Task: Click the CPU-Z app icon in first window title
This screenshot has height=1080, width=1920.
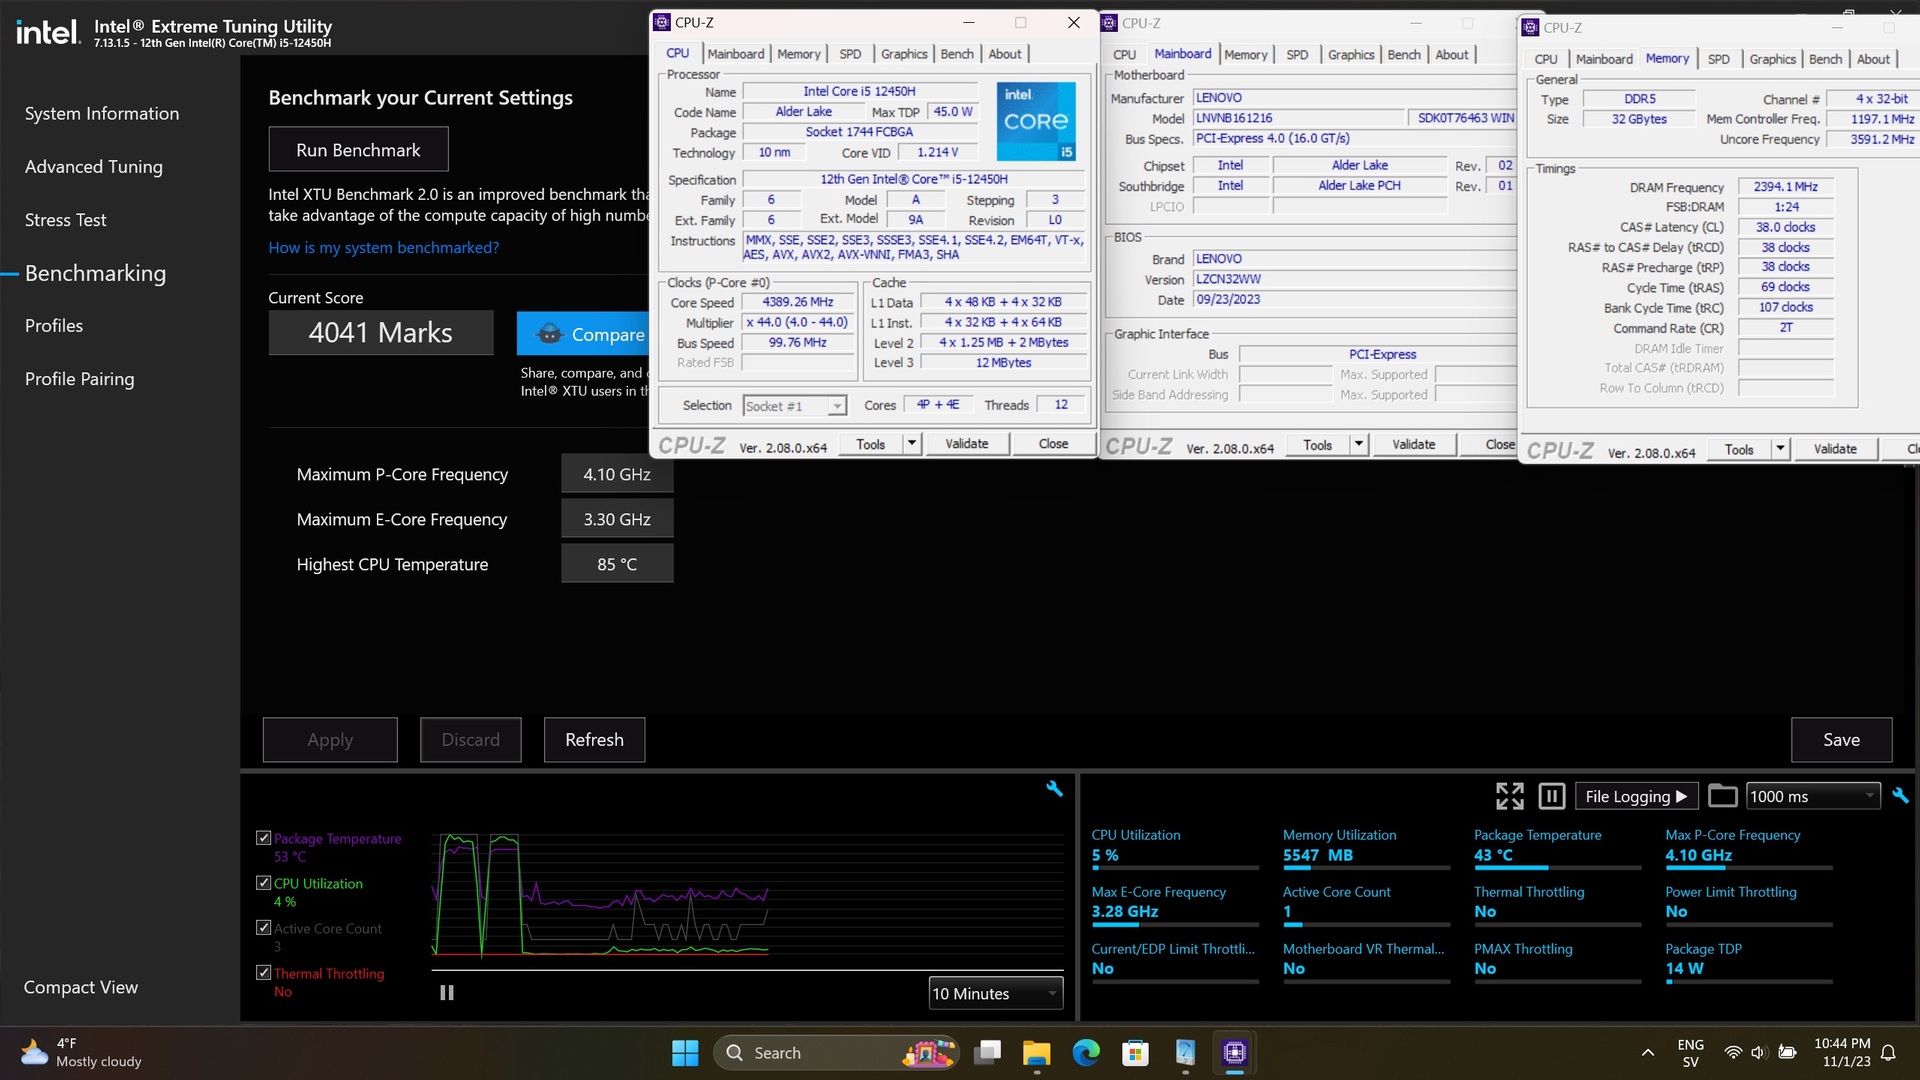Action: click(x=662, y=22)
